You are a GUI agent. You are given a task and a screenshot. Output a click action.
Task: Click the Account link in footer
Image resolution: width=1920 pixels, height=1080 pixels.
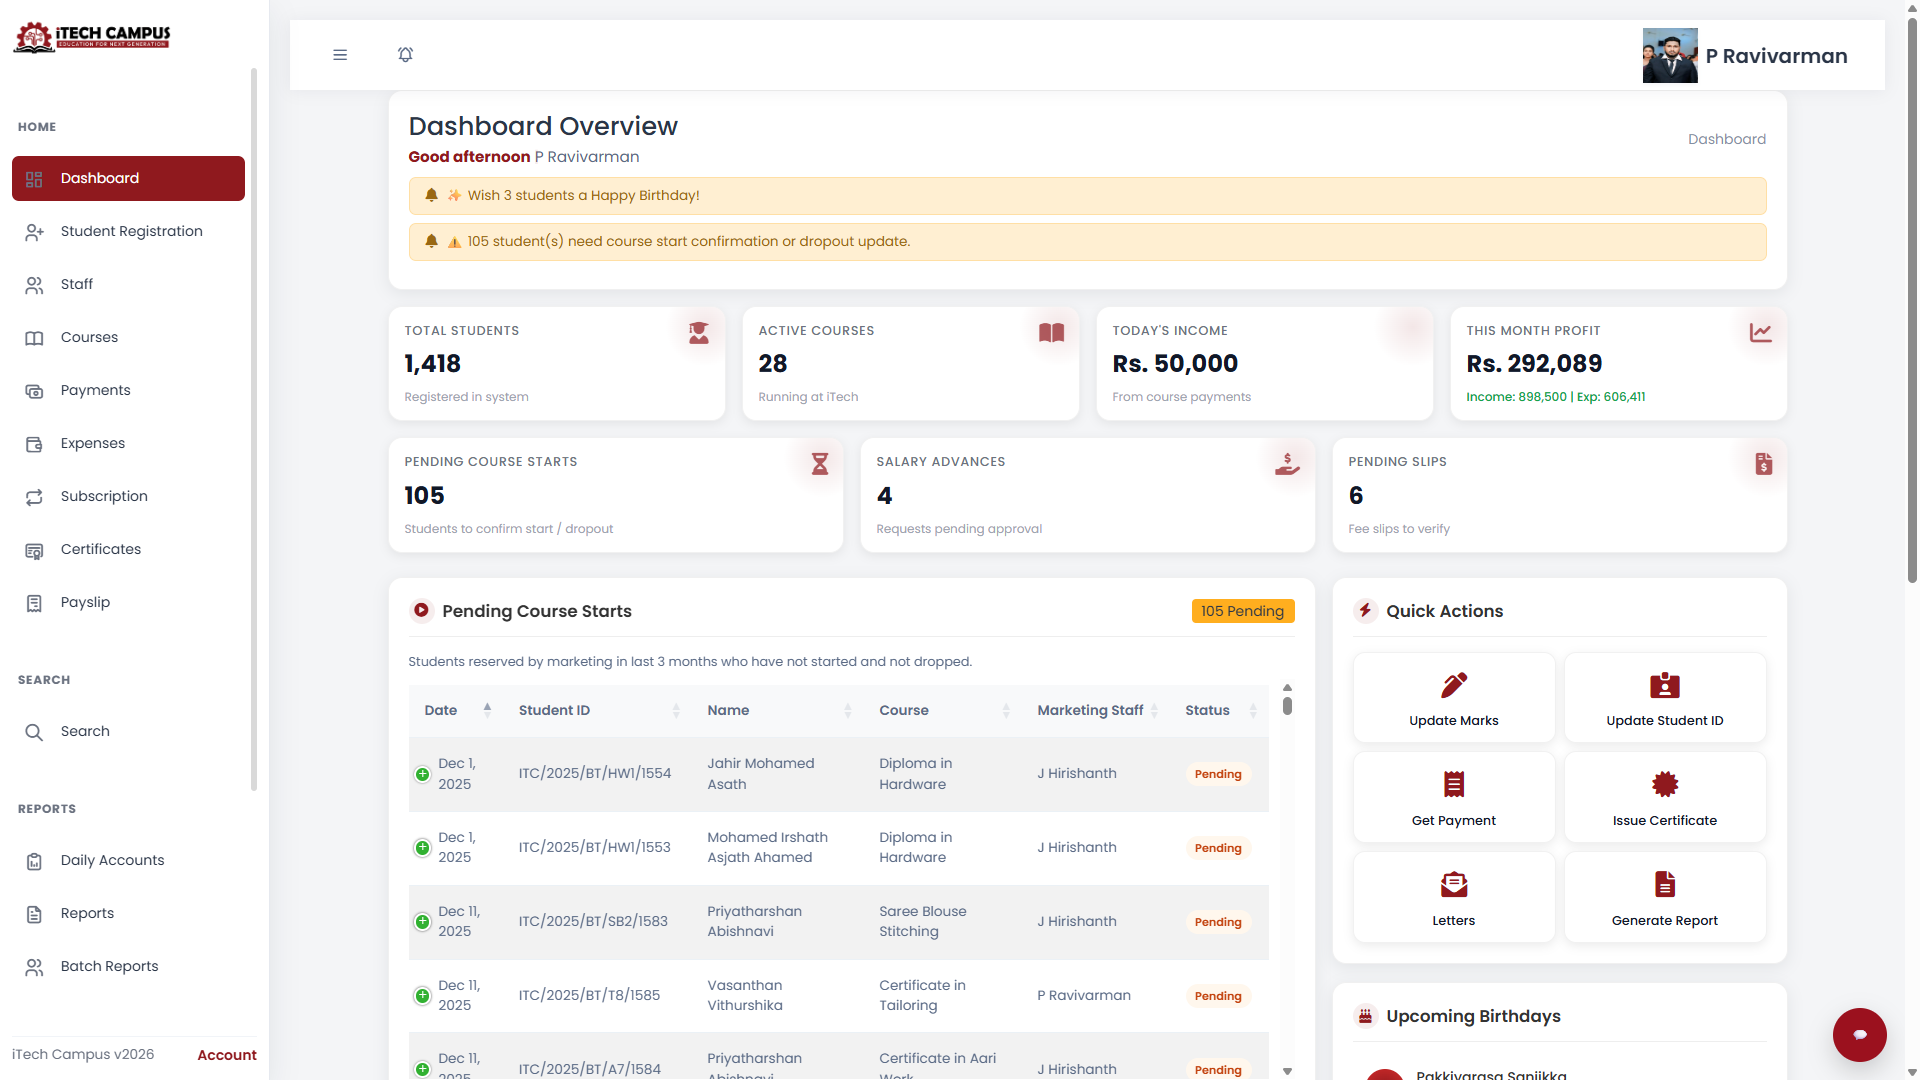pyautogui.click(x=226, y=1055)
